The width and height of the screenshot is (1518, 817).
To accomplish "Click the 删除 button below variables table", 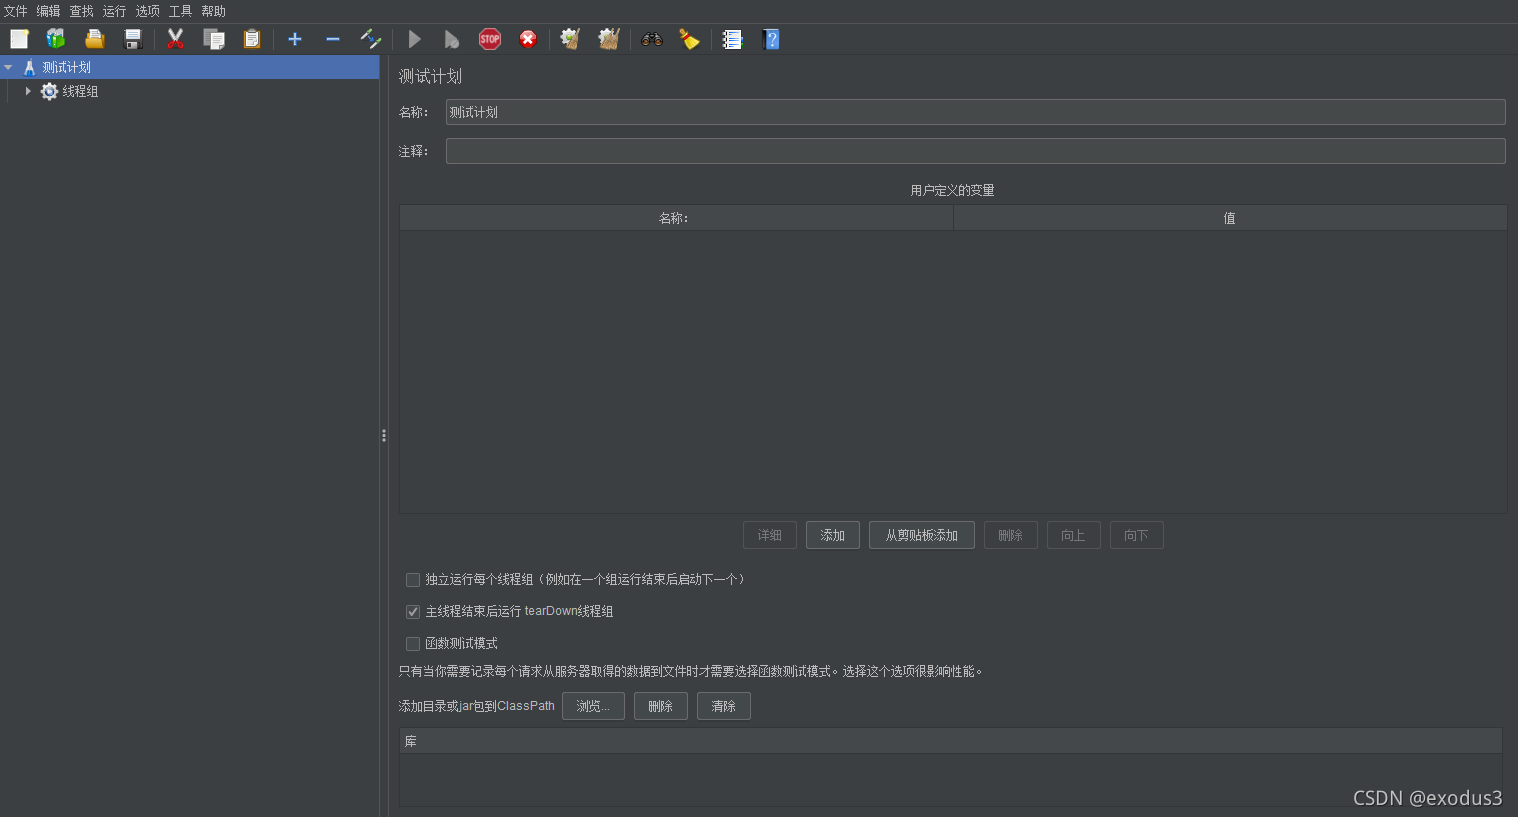I will [x=1011, y=535].
